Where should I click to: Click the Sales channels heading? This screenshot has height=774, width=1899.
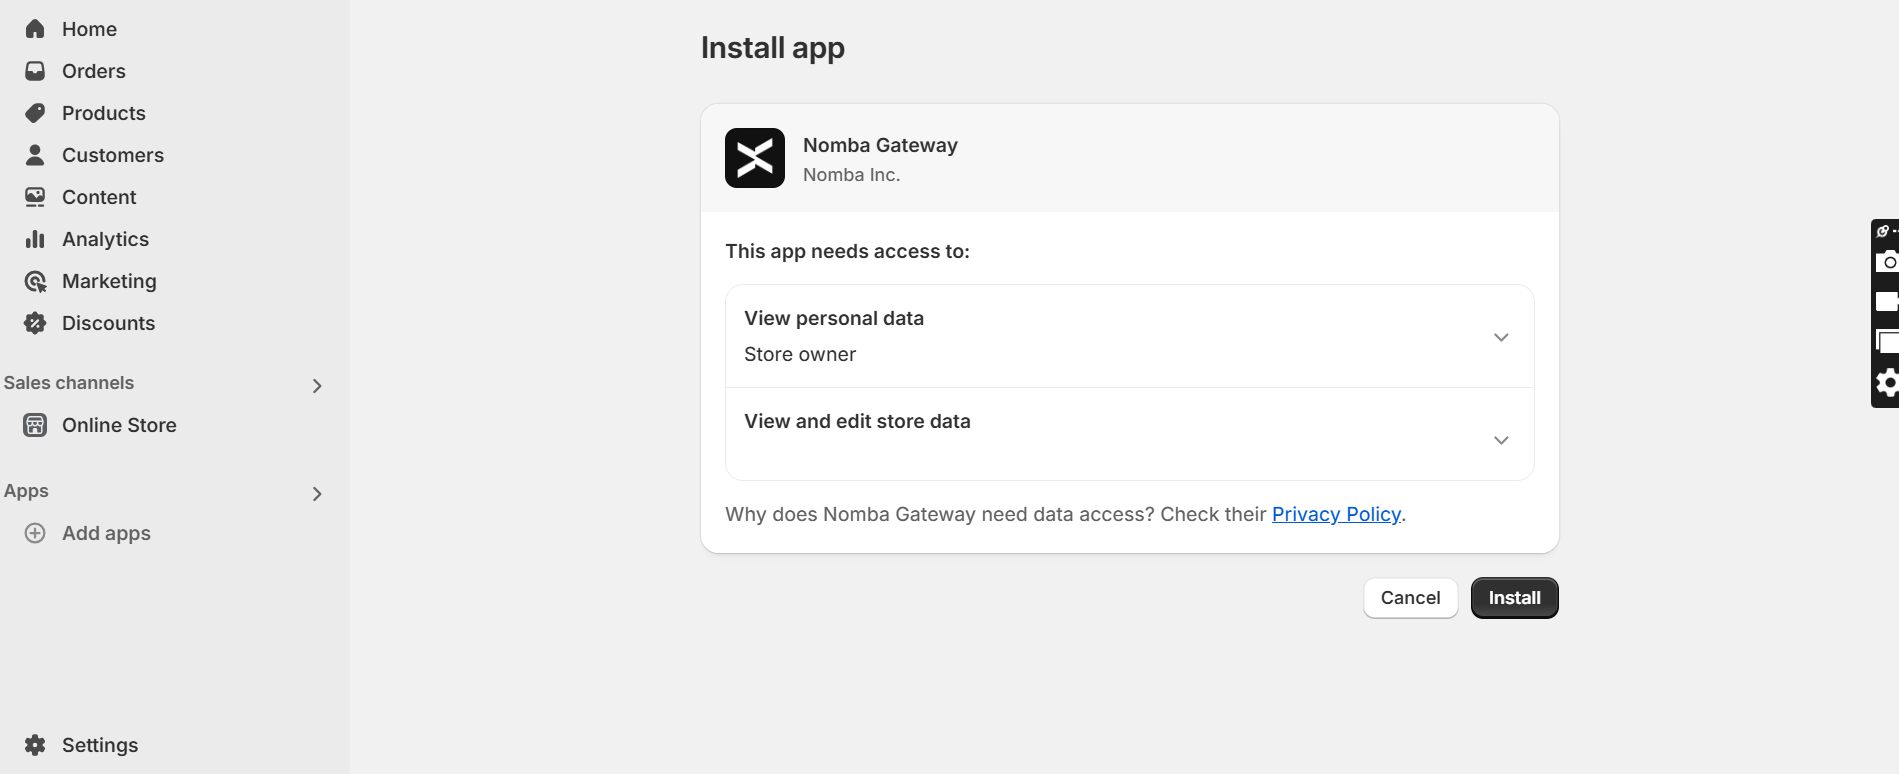pyautogui.click(x=69, y=383)
